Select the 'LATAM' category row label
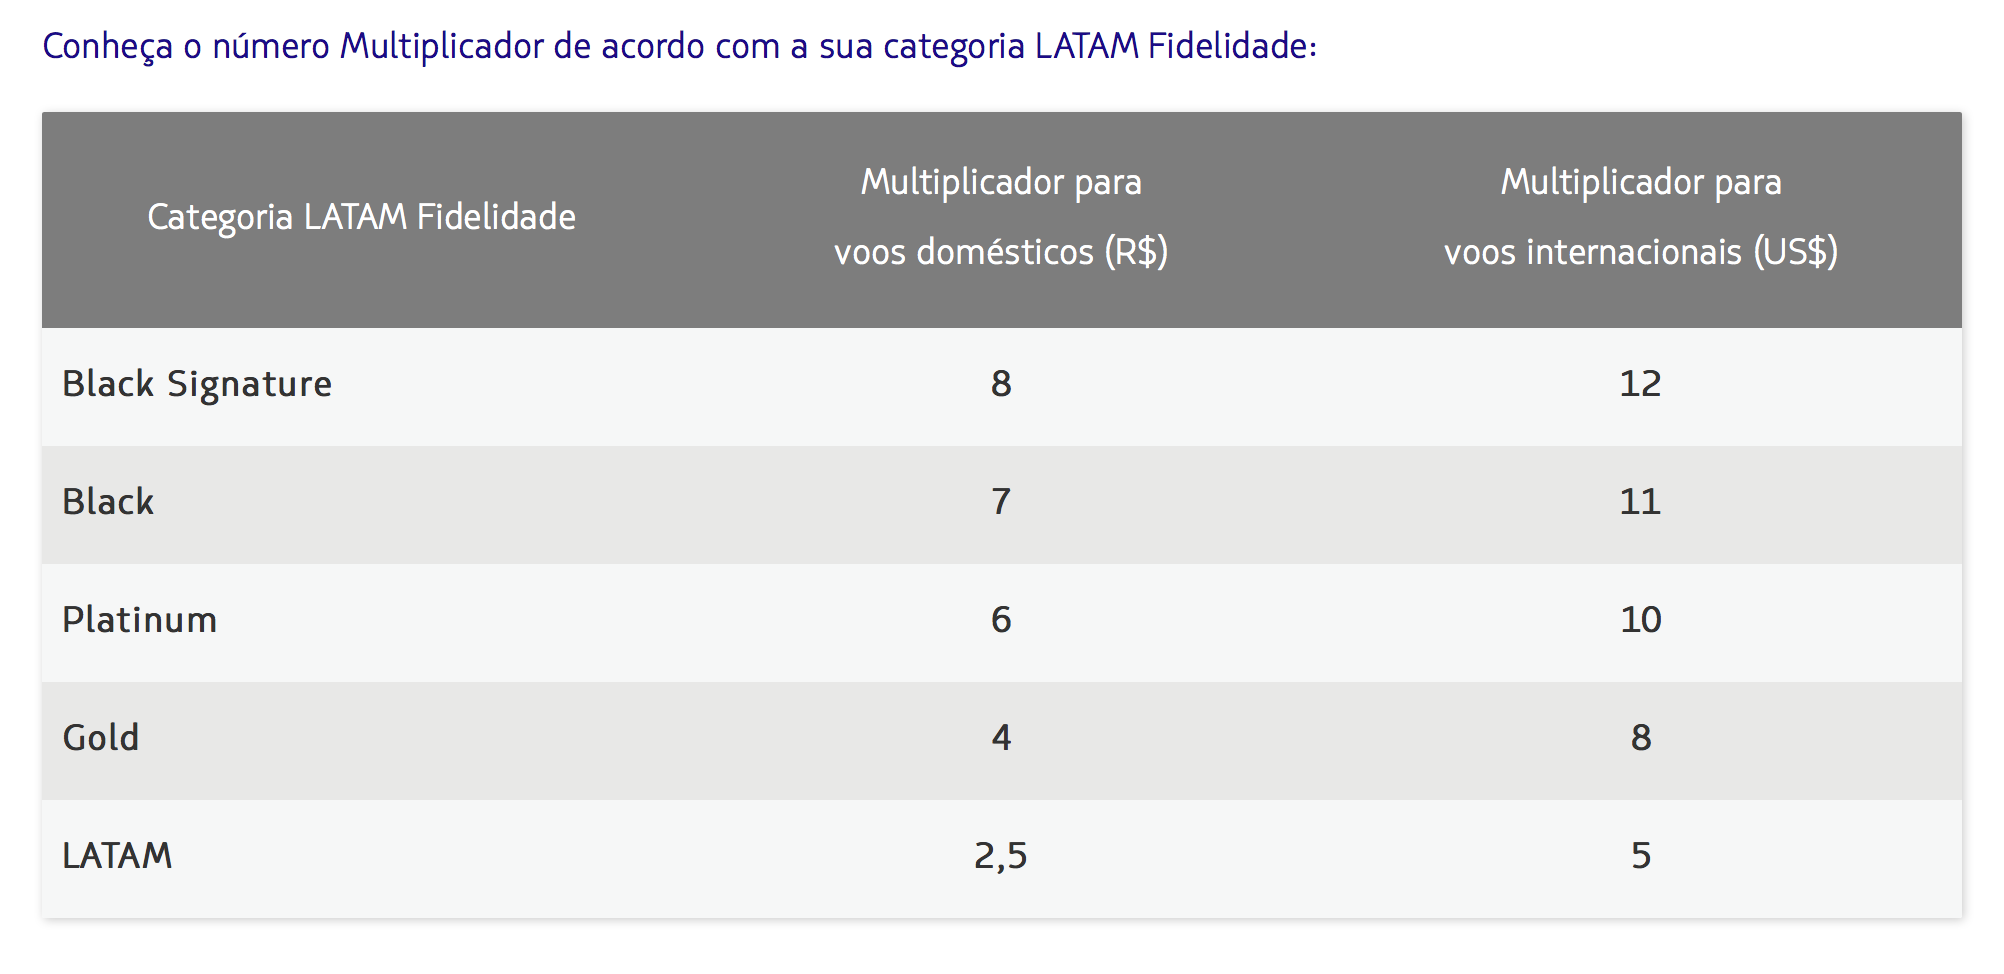 click(x=117, y=857)
